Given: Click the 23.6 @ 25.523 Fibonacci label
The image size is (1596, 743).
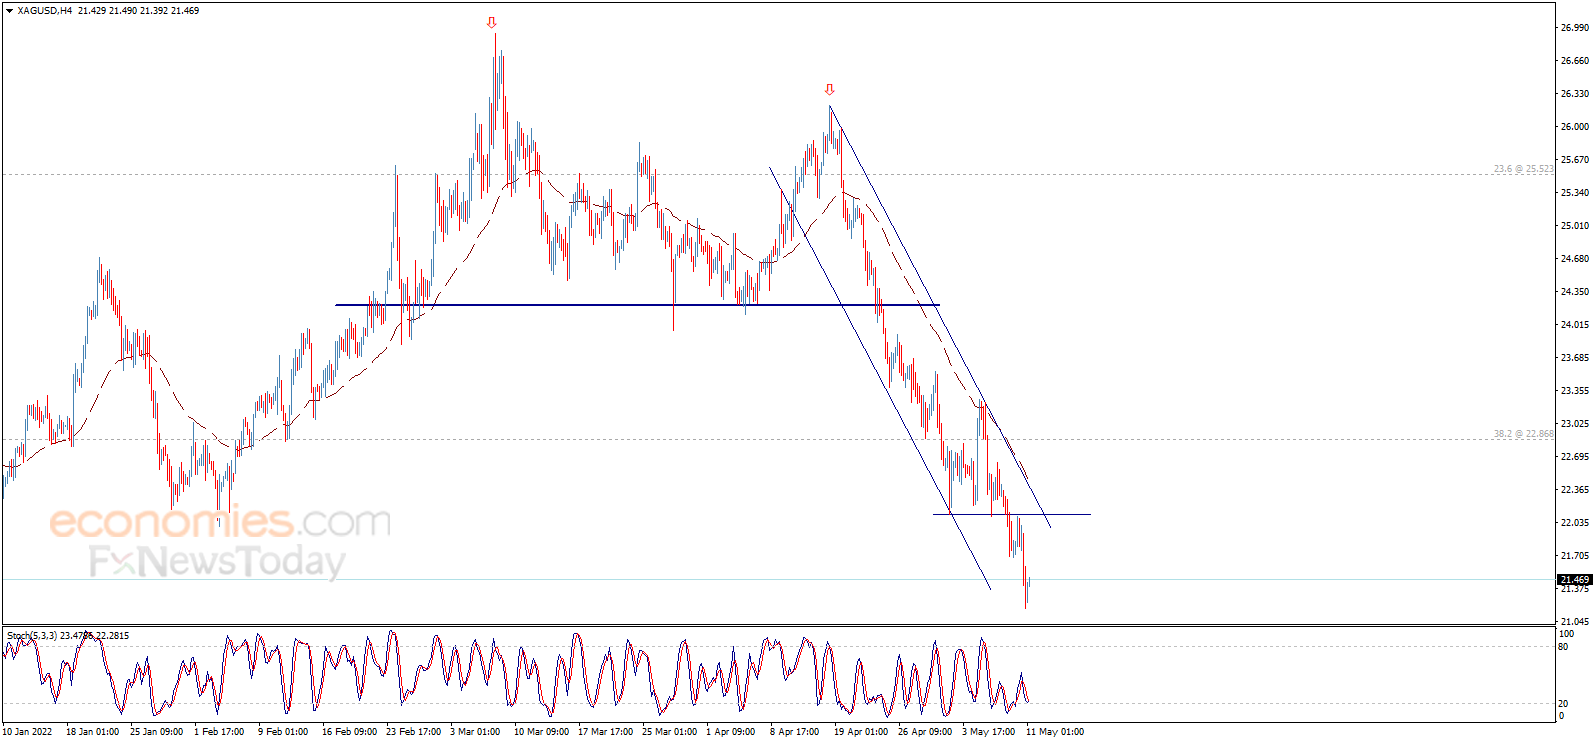Looking at the screenshot, I should click(x=1523, y=169).
